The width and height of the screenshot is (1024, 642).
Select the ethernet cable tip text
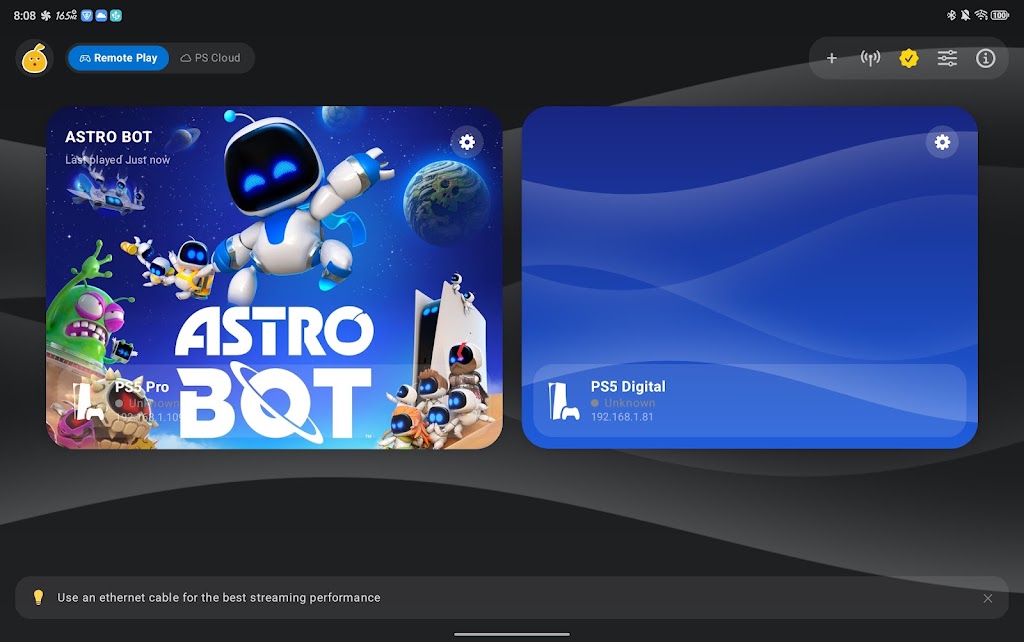tap(219, 598)
